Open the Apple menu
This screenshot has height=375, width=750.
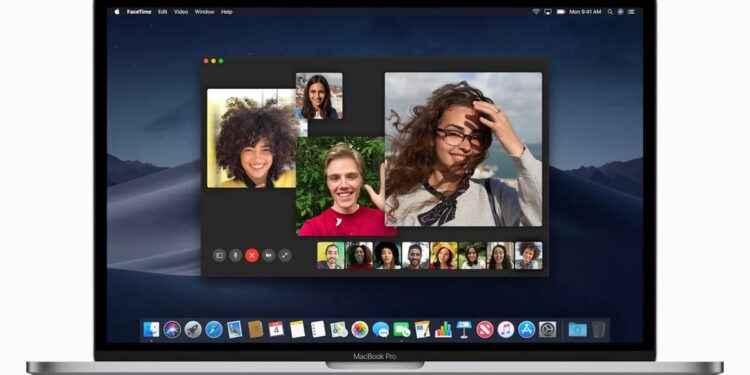(x=117, y=12)
